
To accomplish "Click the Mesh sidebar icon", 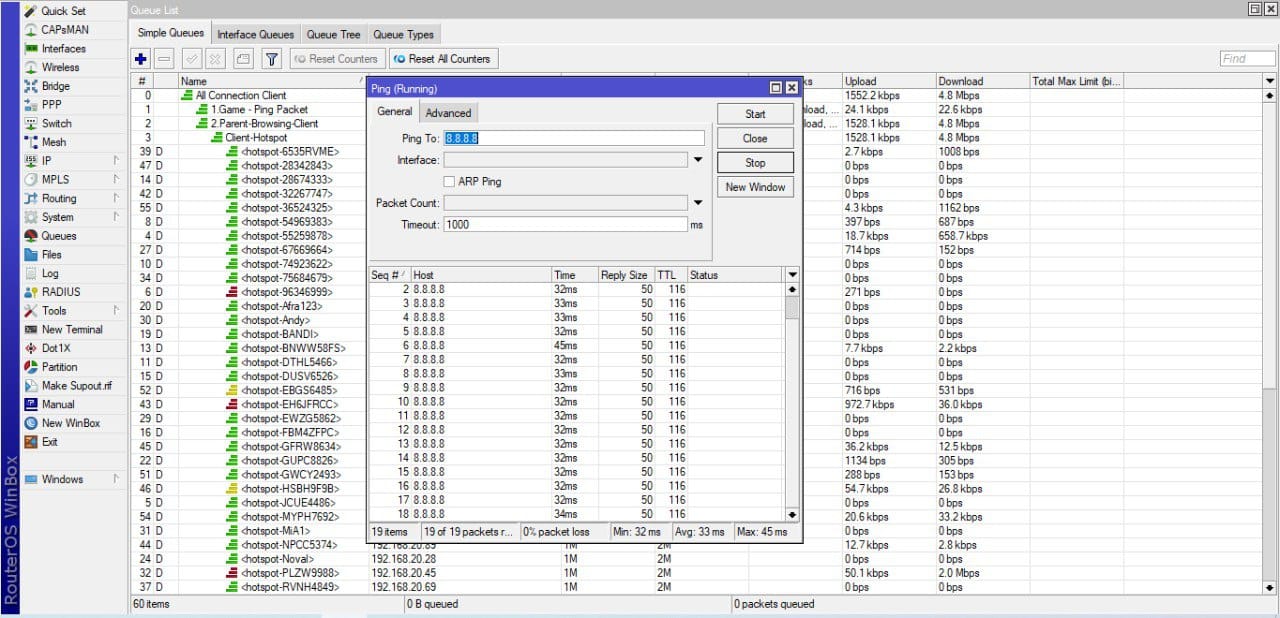I will point(31,142).
